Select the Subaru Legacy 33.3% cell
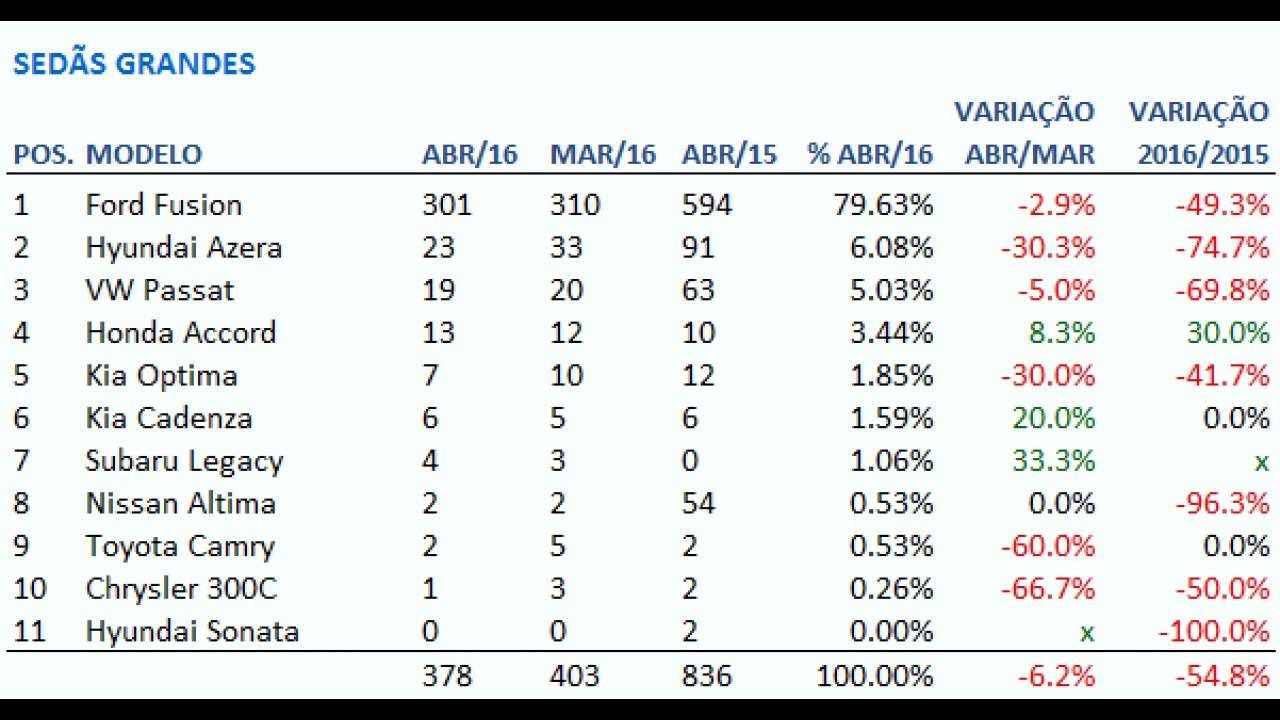 coord(1054,461)
